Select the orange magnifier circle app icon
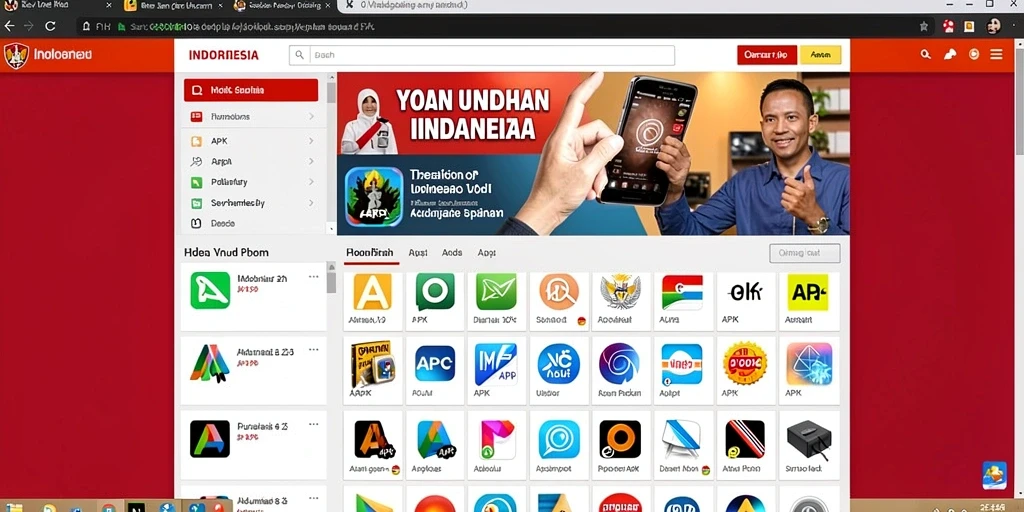Viewport: 1024px width, 512px height. (x=559, y=291)
